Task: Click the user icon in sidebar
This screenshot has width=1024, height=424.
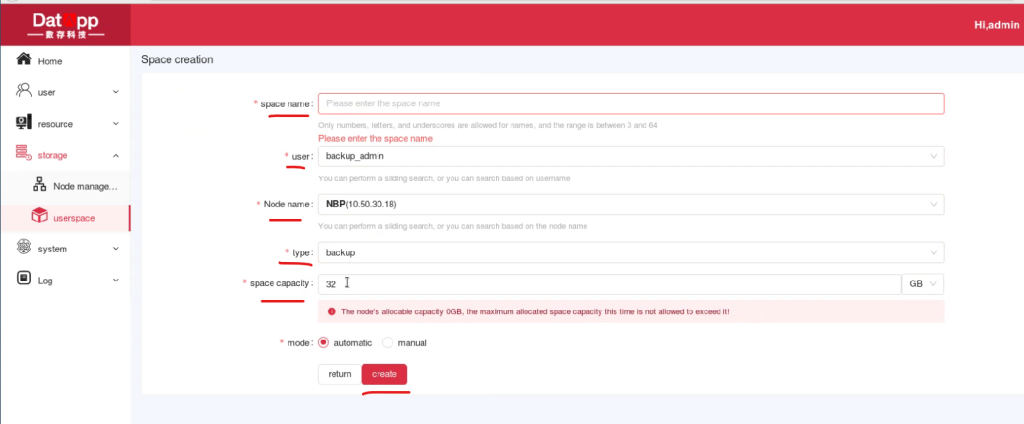Action: (24, 91)
